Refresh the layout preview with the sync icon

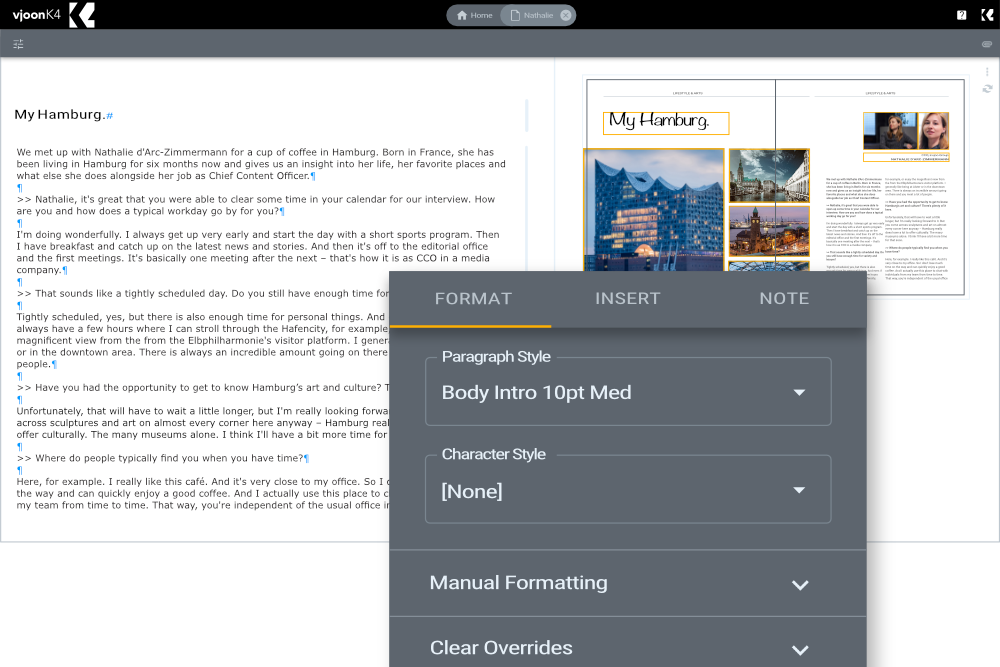pos(987,88)
